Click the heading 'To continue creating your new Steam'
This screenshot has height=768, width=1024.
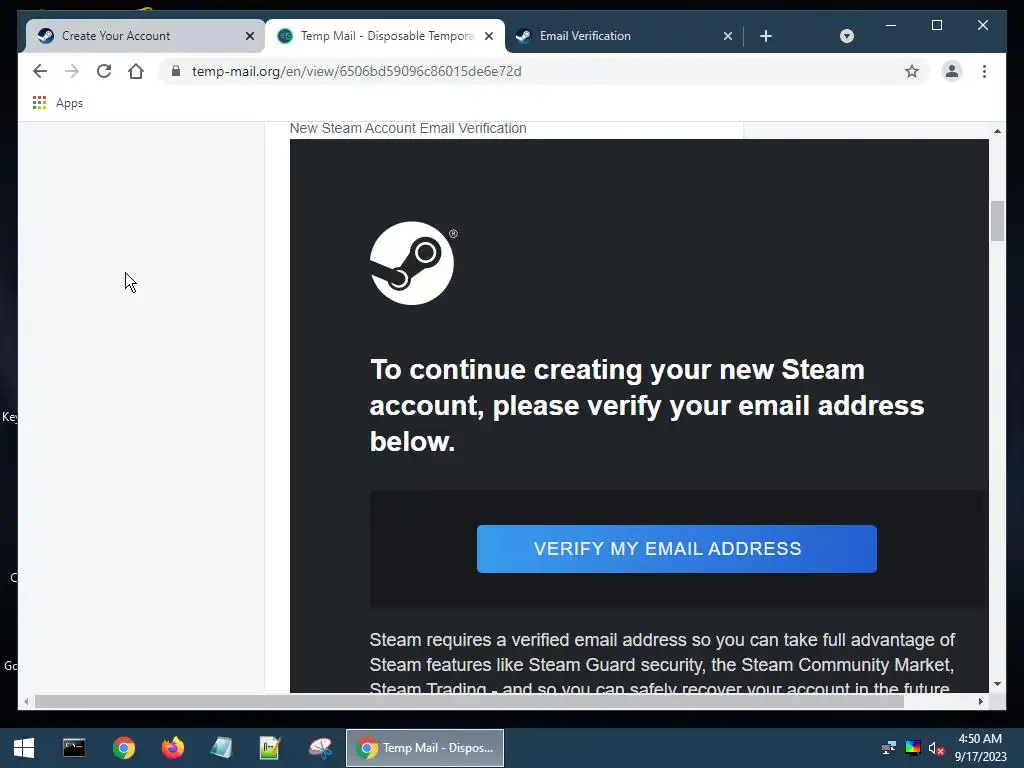tap(617, 370)
